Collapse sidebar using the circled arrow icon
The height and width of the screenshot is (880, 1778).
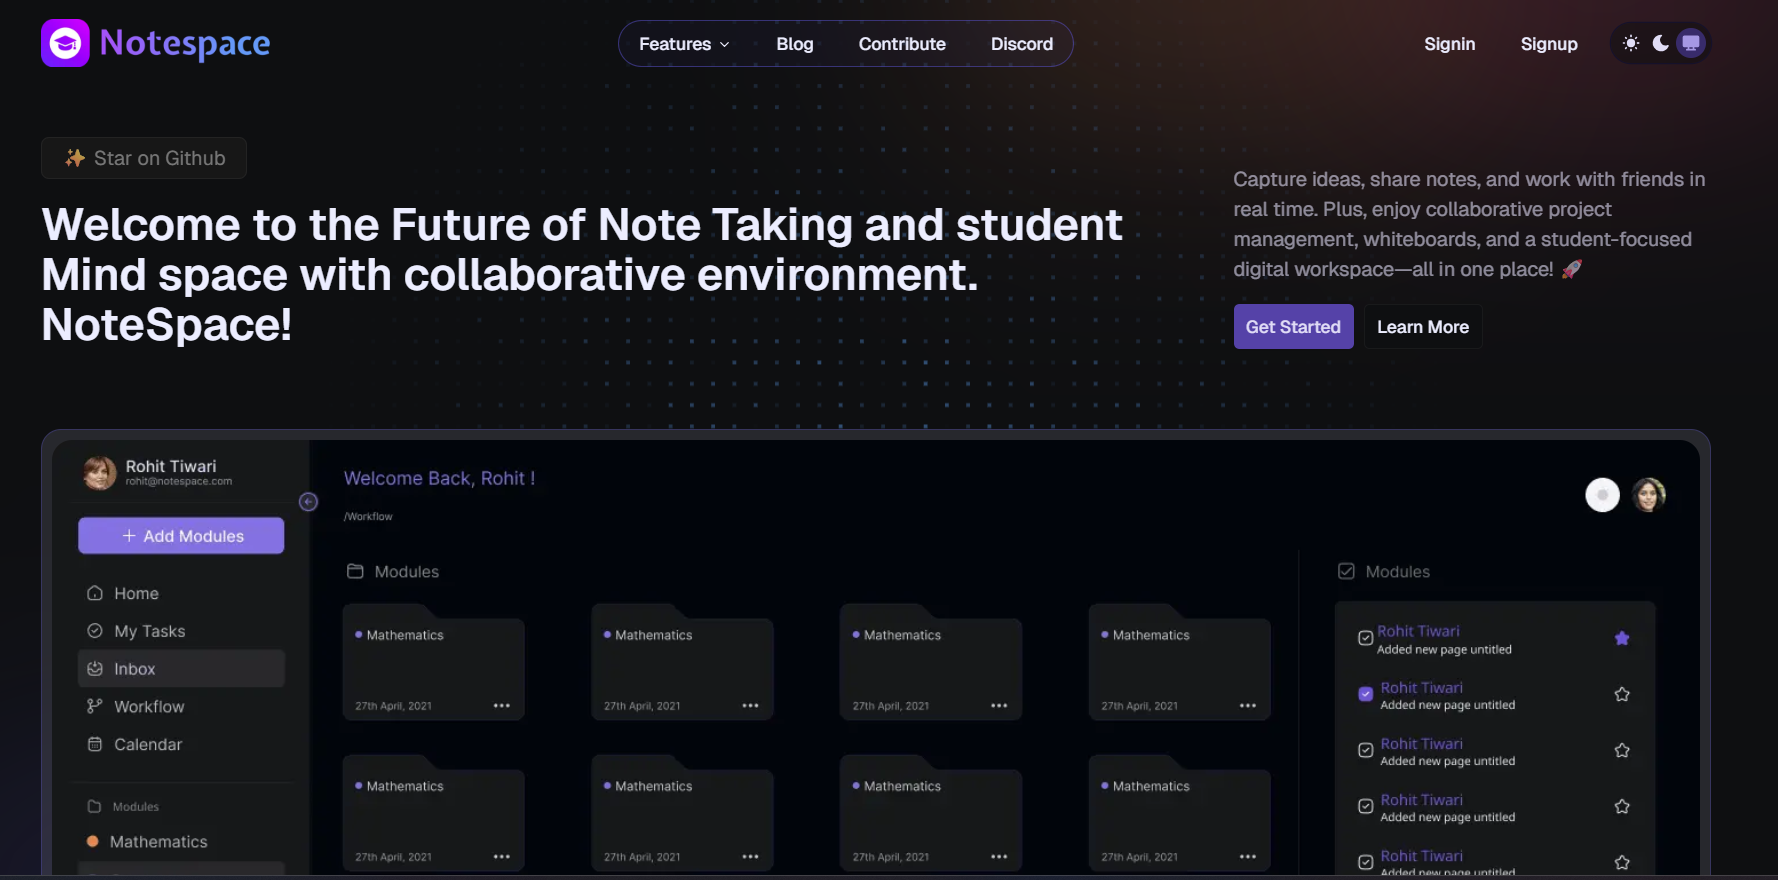308,502
